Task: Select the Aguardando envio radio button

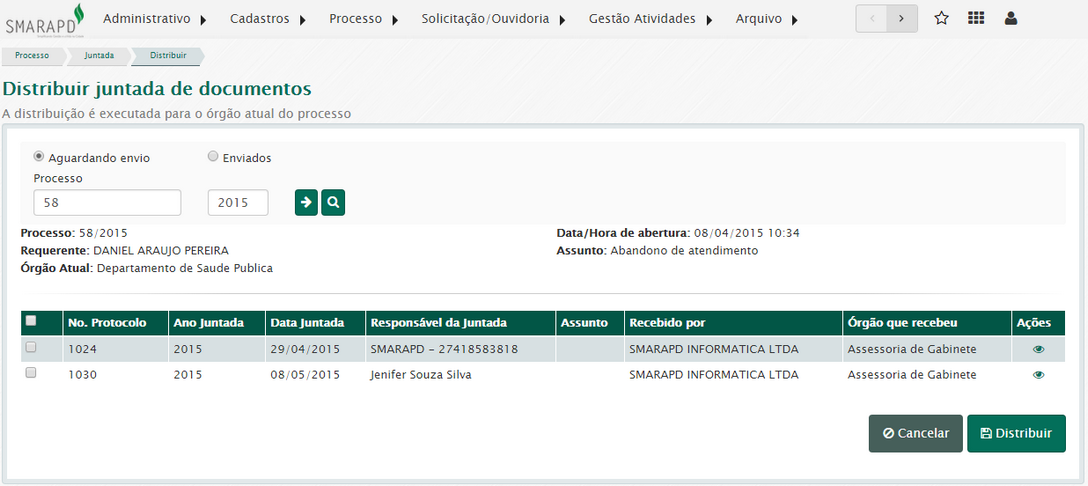Action: [39, 157]
